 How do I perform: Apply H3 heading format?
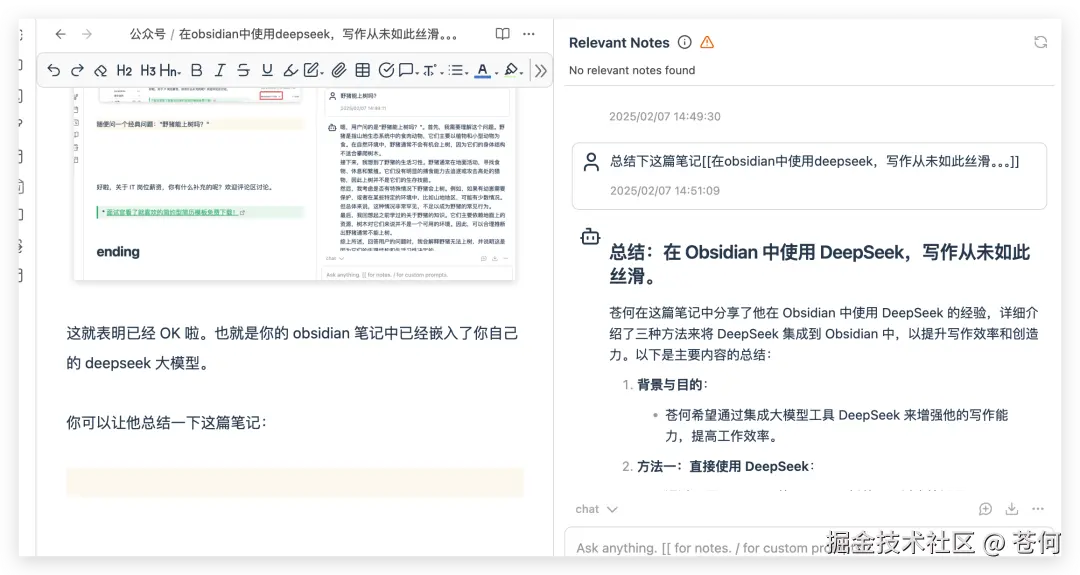(x=148, y=70)
